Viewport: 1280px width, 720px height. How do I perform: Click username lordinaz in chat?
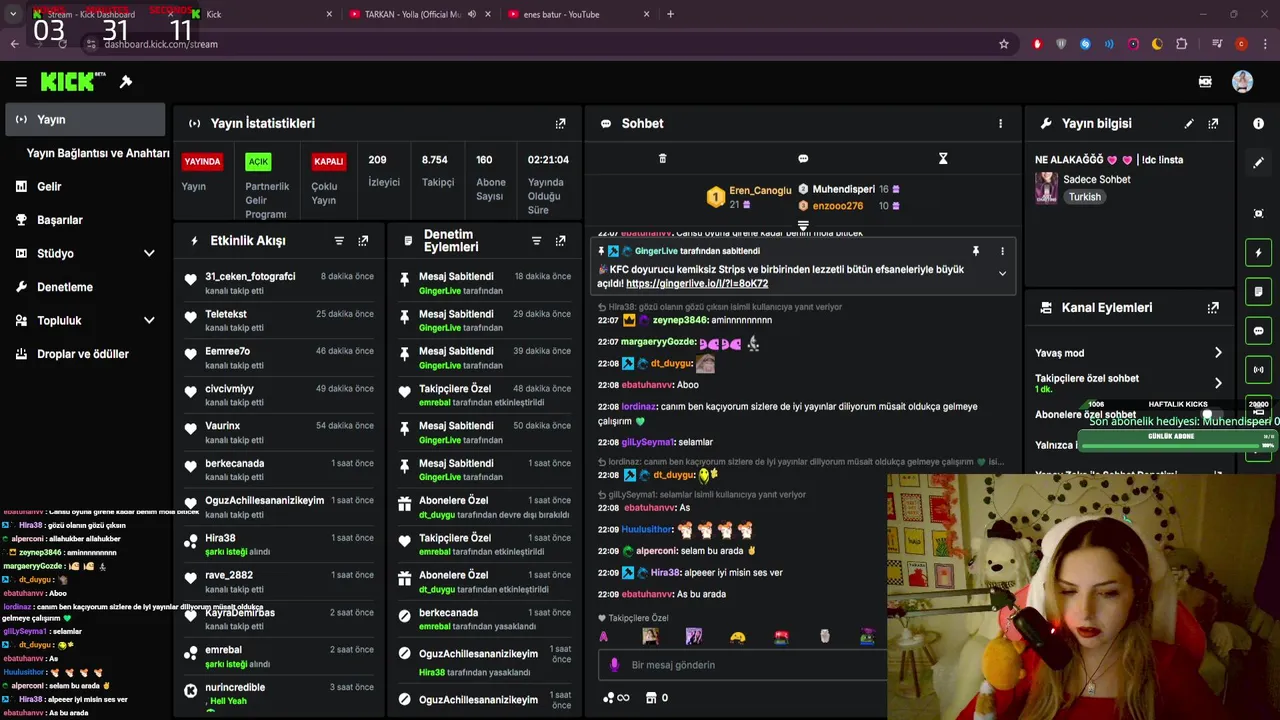coord(637,407)
